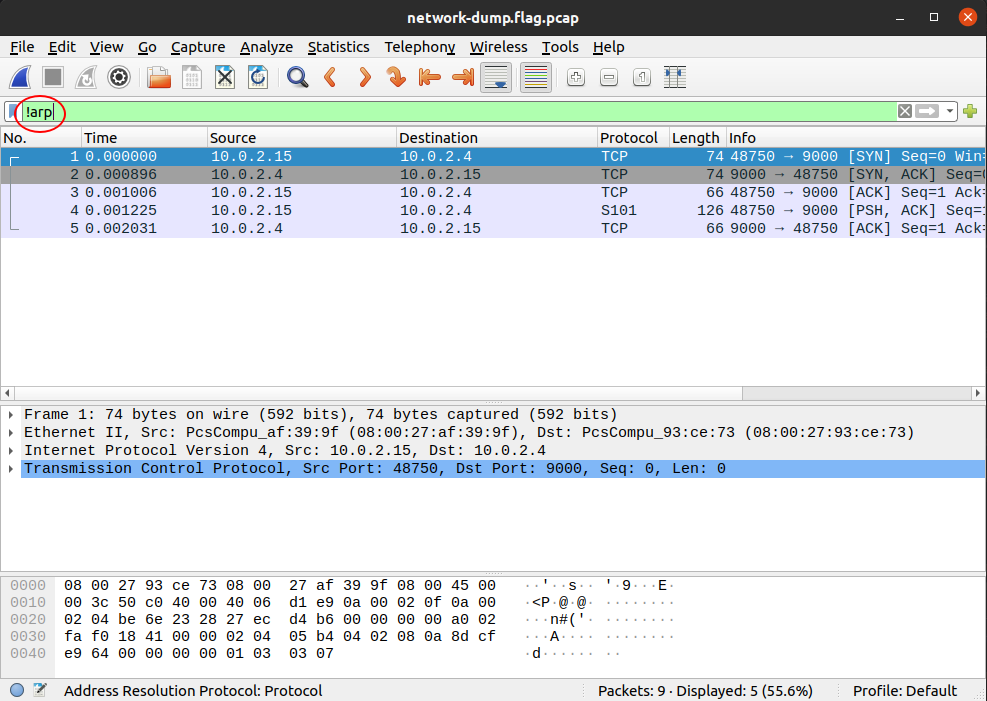The width and height of the screenshot is (987, 701).
Task: Click the resize columns icon
Action: [675, 77]
